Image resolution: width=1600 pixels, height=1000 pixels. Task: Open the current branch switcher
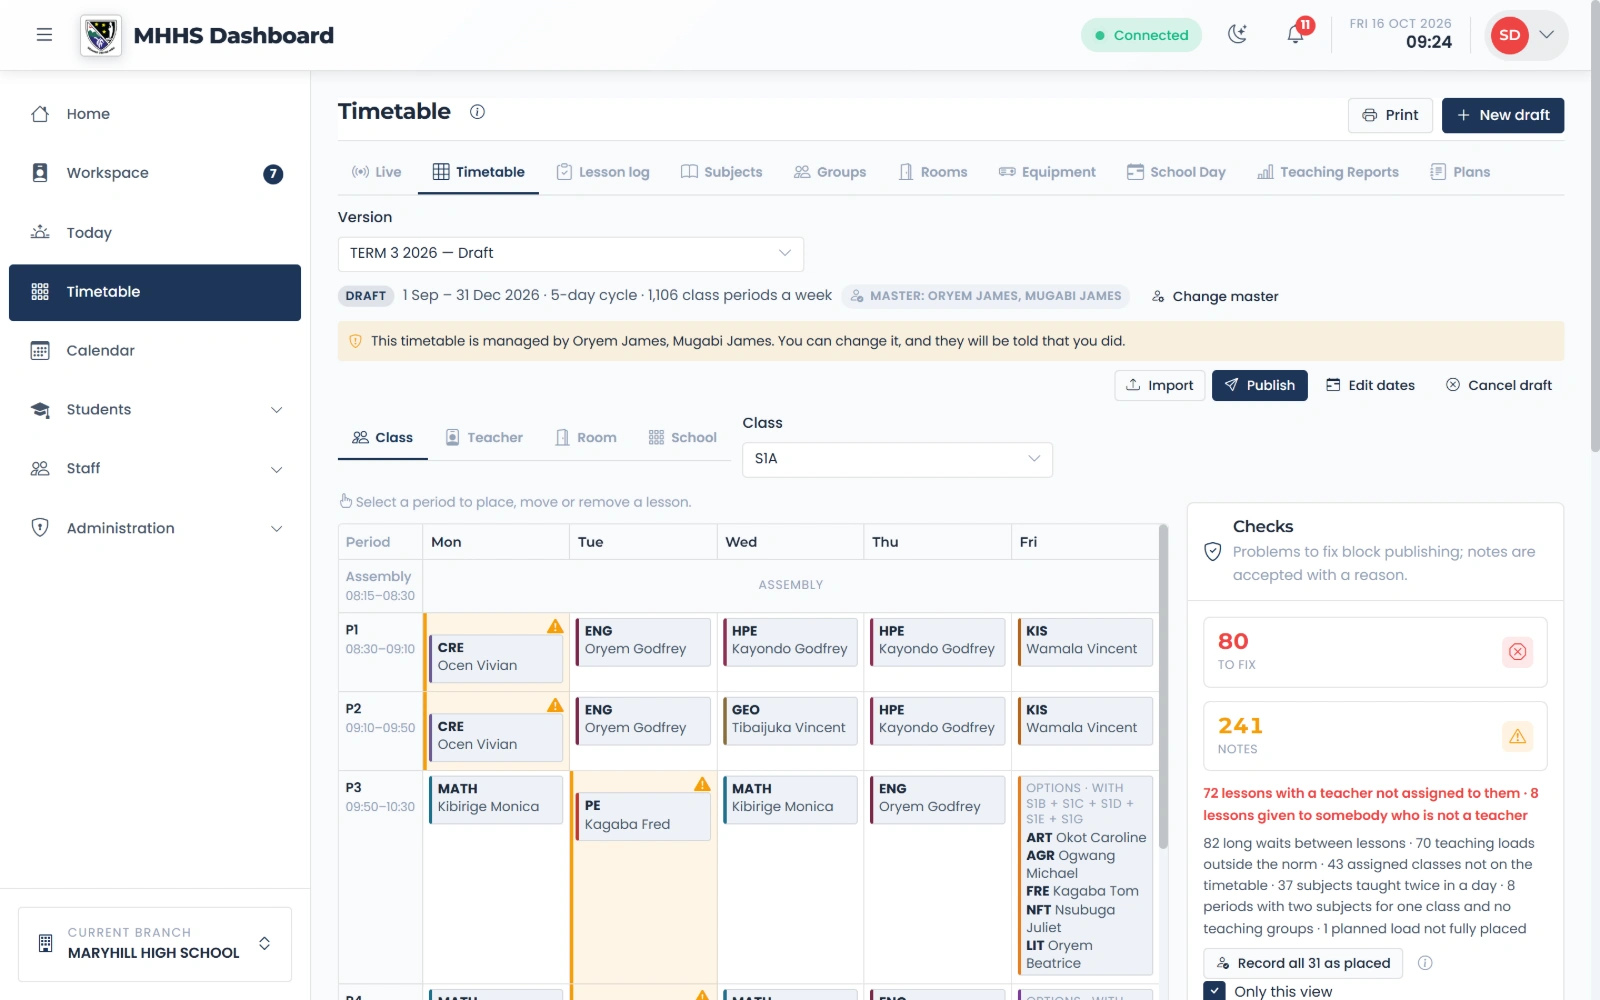point(155,944)
